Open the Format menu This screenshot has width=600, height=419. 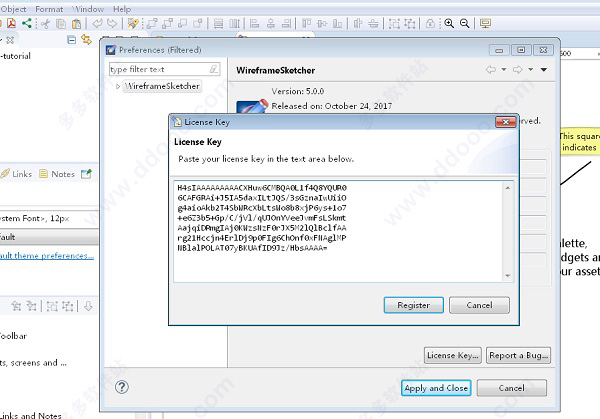49,9
